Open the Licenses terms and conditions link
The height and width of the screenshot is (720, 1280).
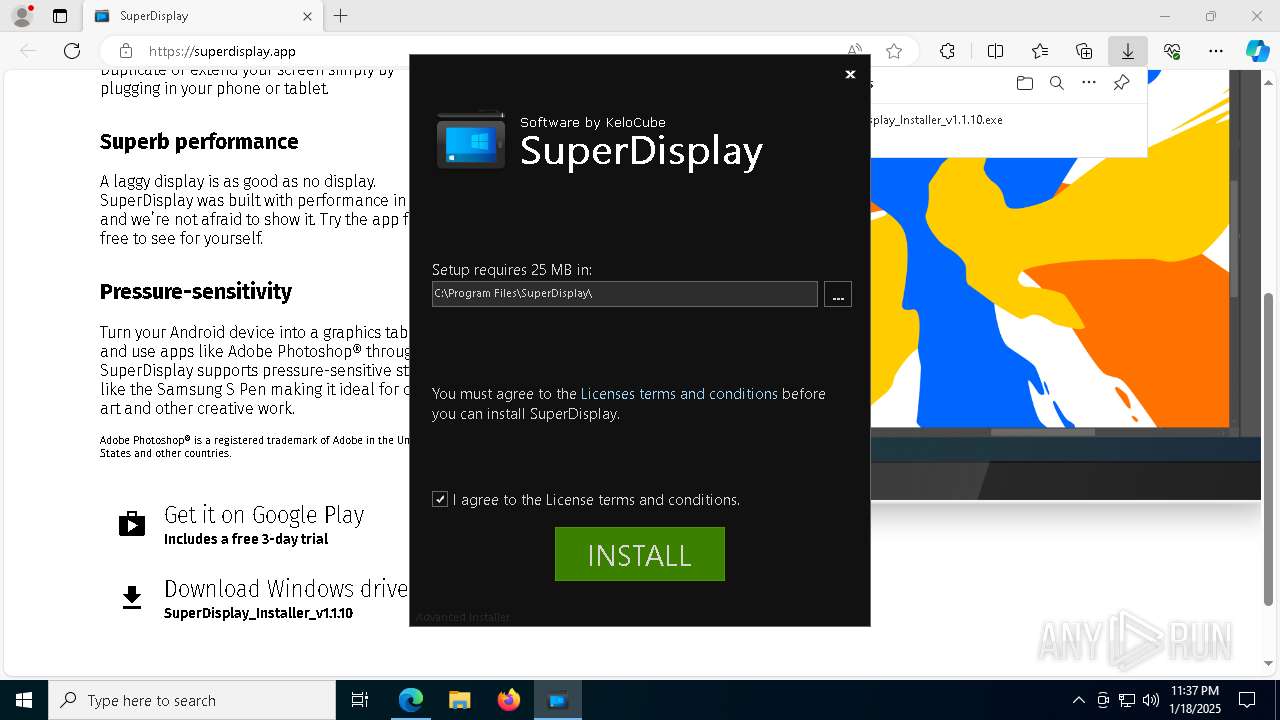click(x=679, y=394)
